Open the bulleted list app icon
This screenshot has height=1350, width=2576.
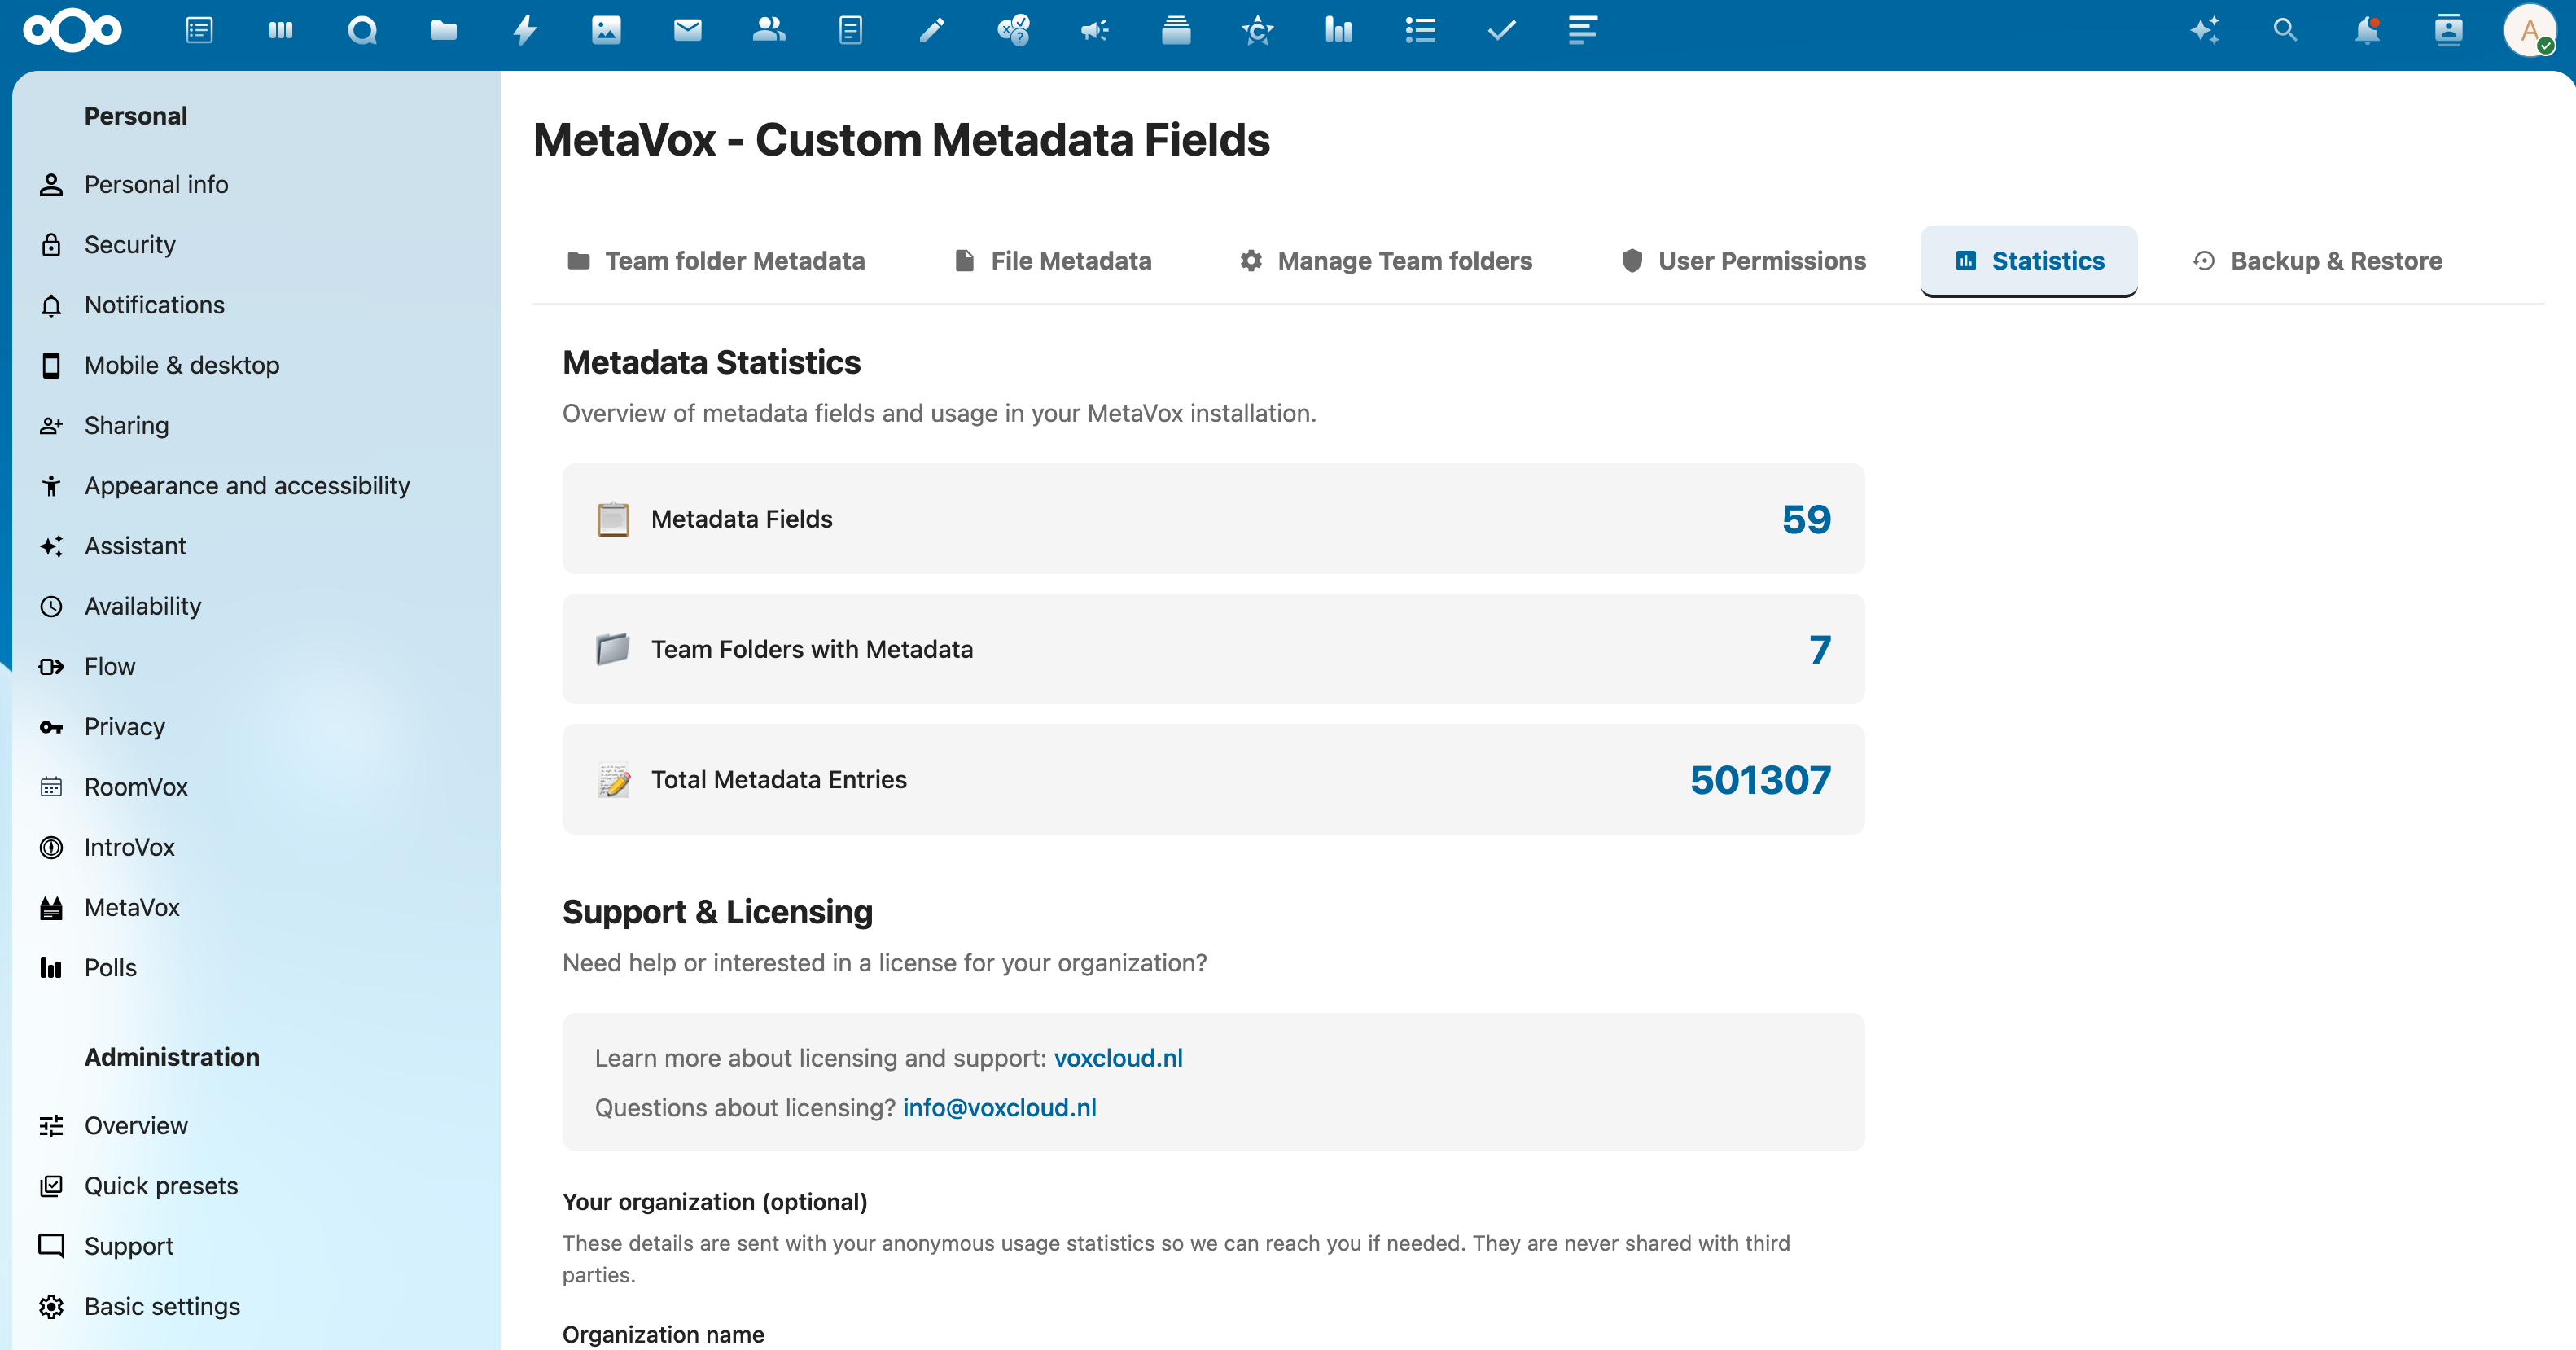pyautogui.click(x=1421, y=30)
